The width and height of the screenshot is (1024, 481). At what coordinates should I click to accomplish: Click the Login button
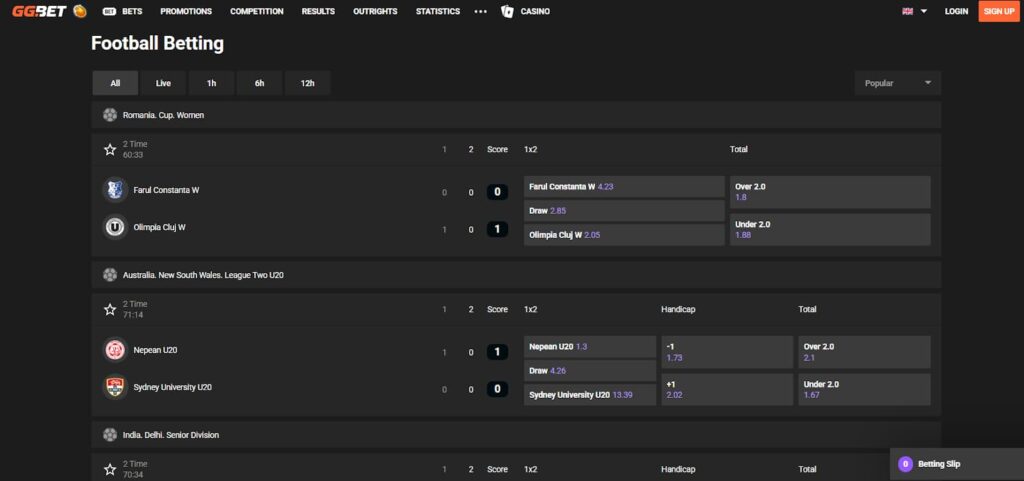coord(956,11)
